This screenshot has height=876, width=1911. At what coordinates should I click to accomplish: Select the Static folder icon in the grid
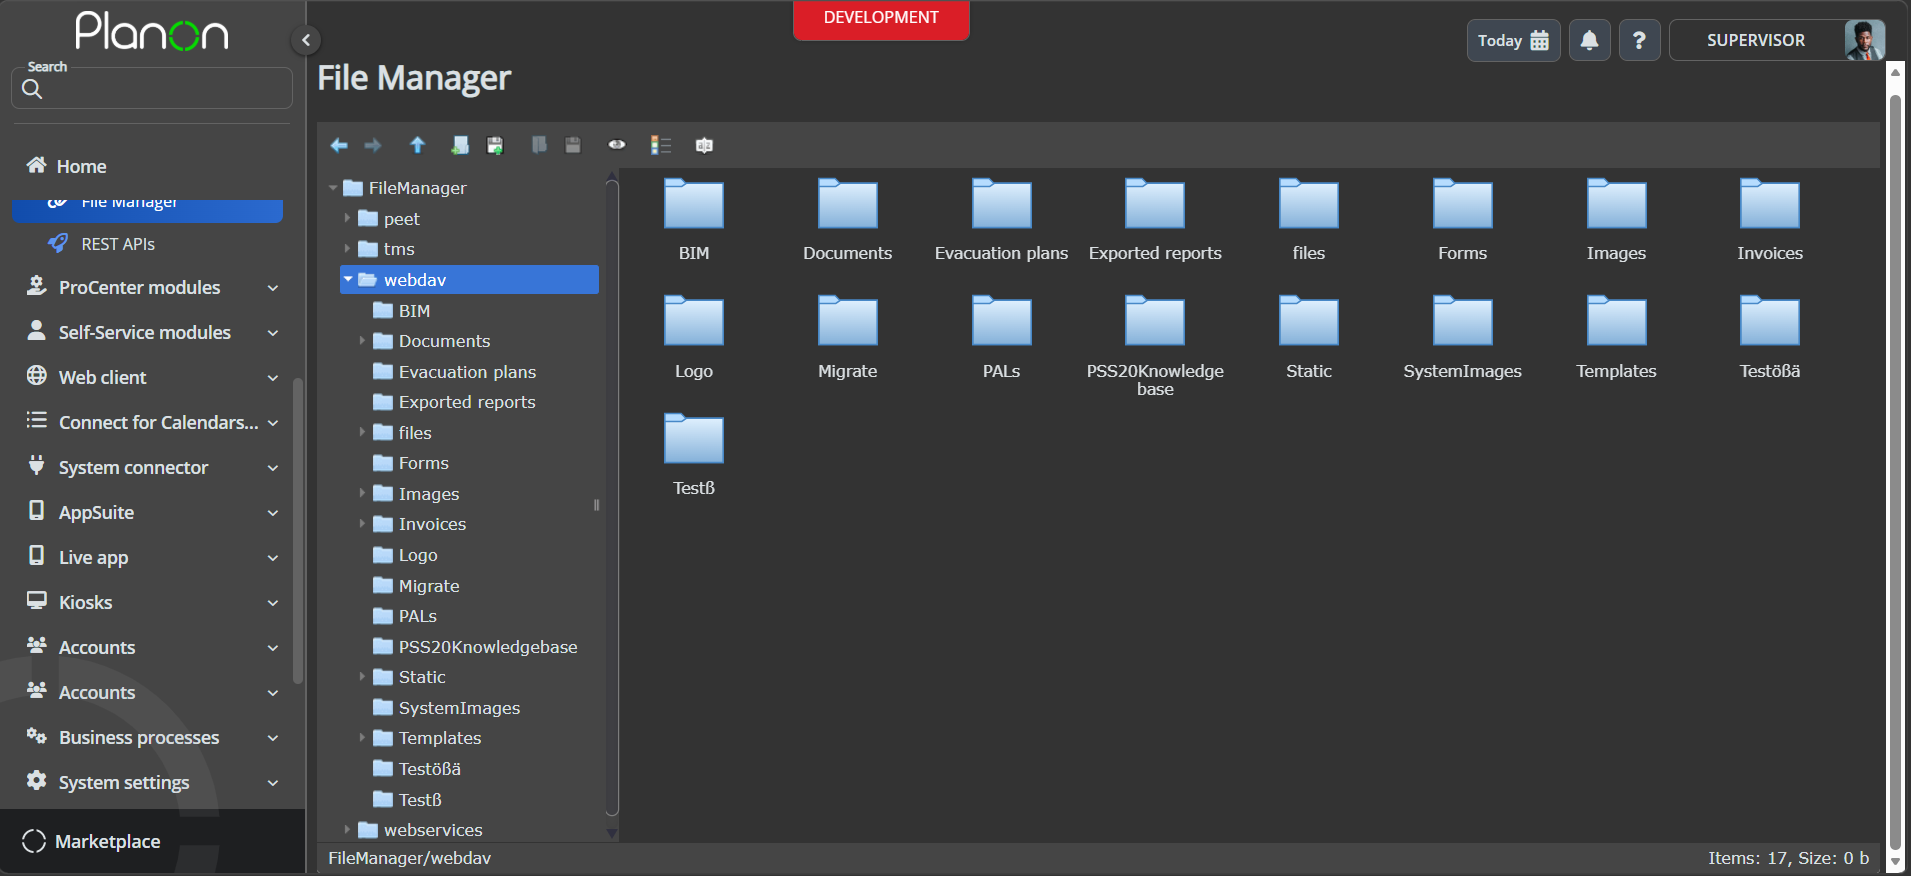[1309, 321]
